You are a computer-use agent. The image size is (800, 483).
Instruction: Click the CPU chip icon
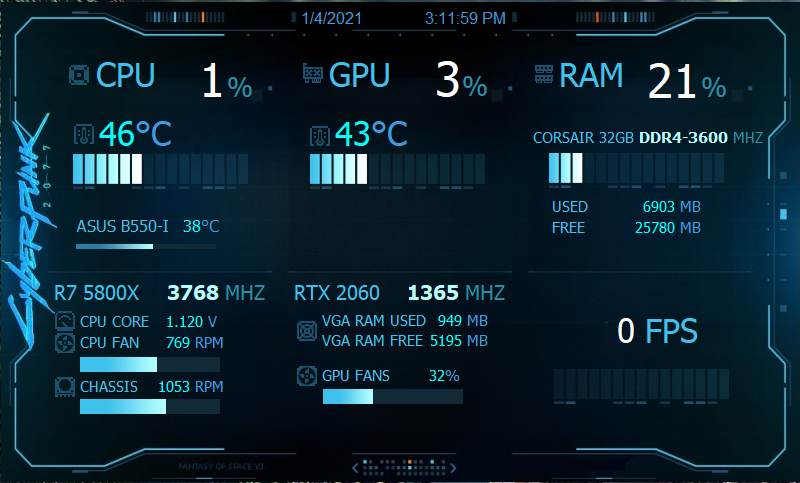coord(78,76)
